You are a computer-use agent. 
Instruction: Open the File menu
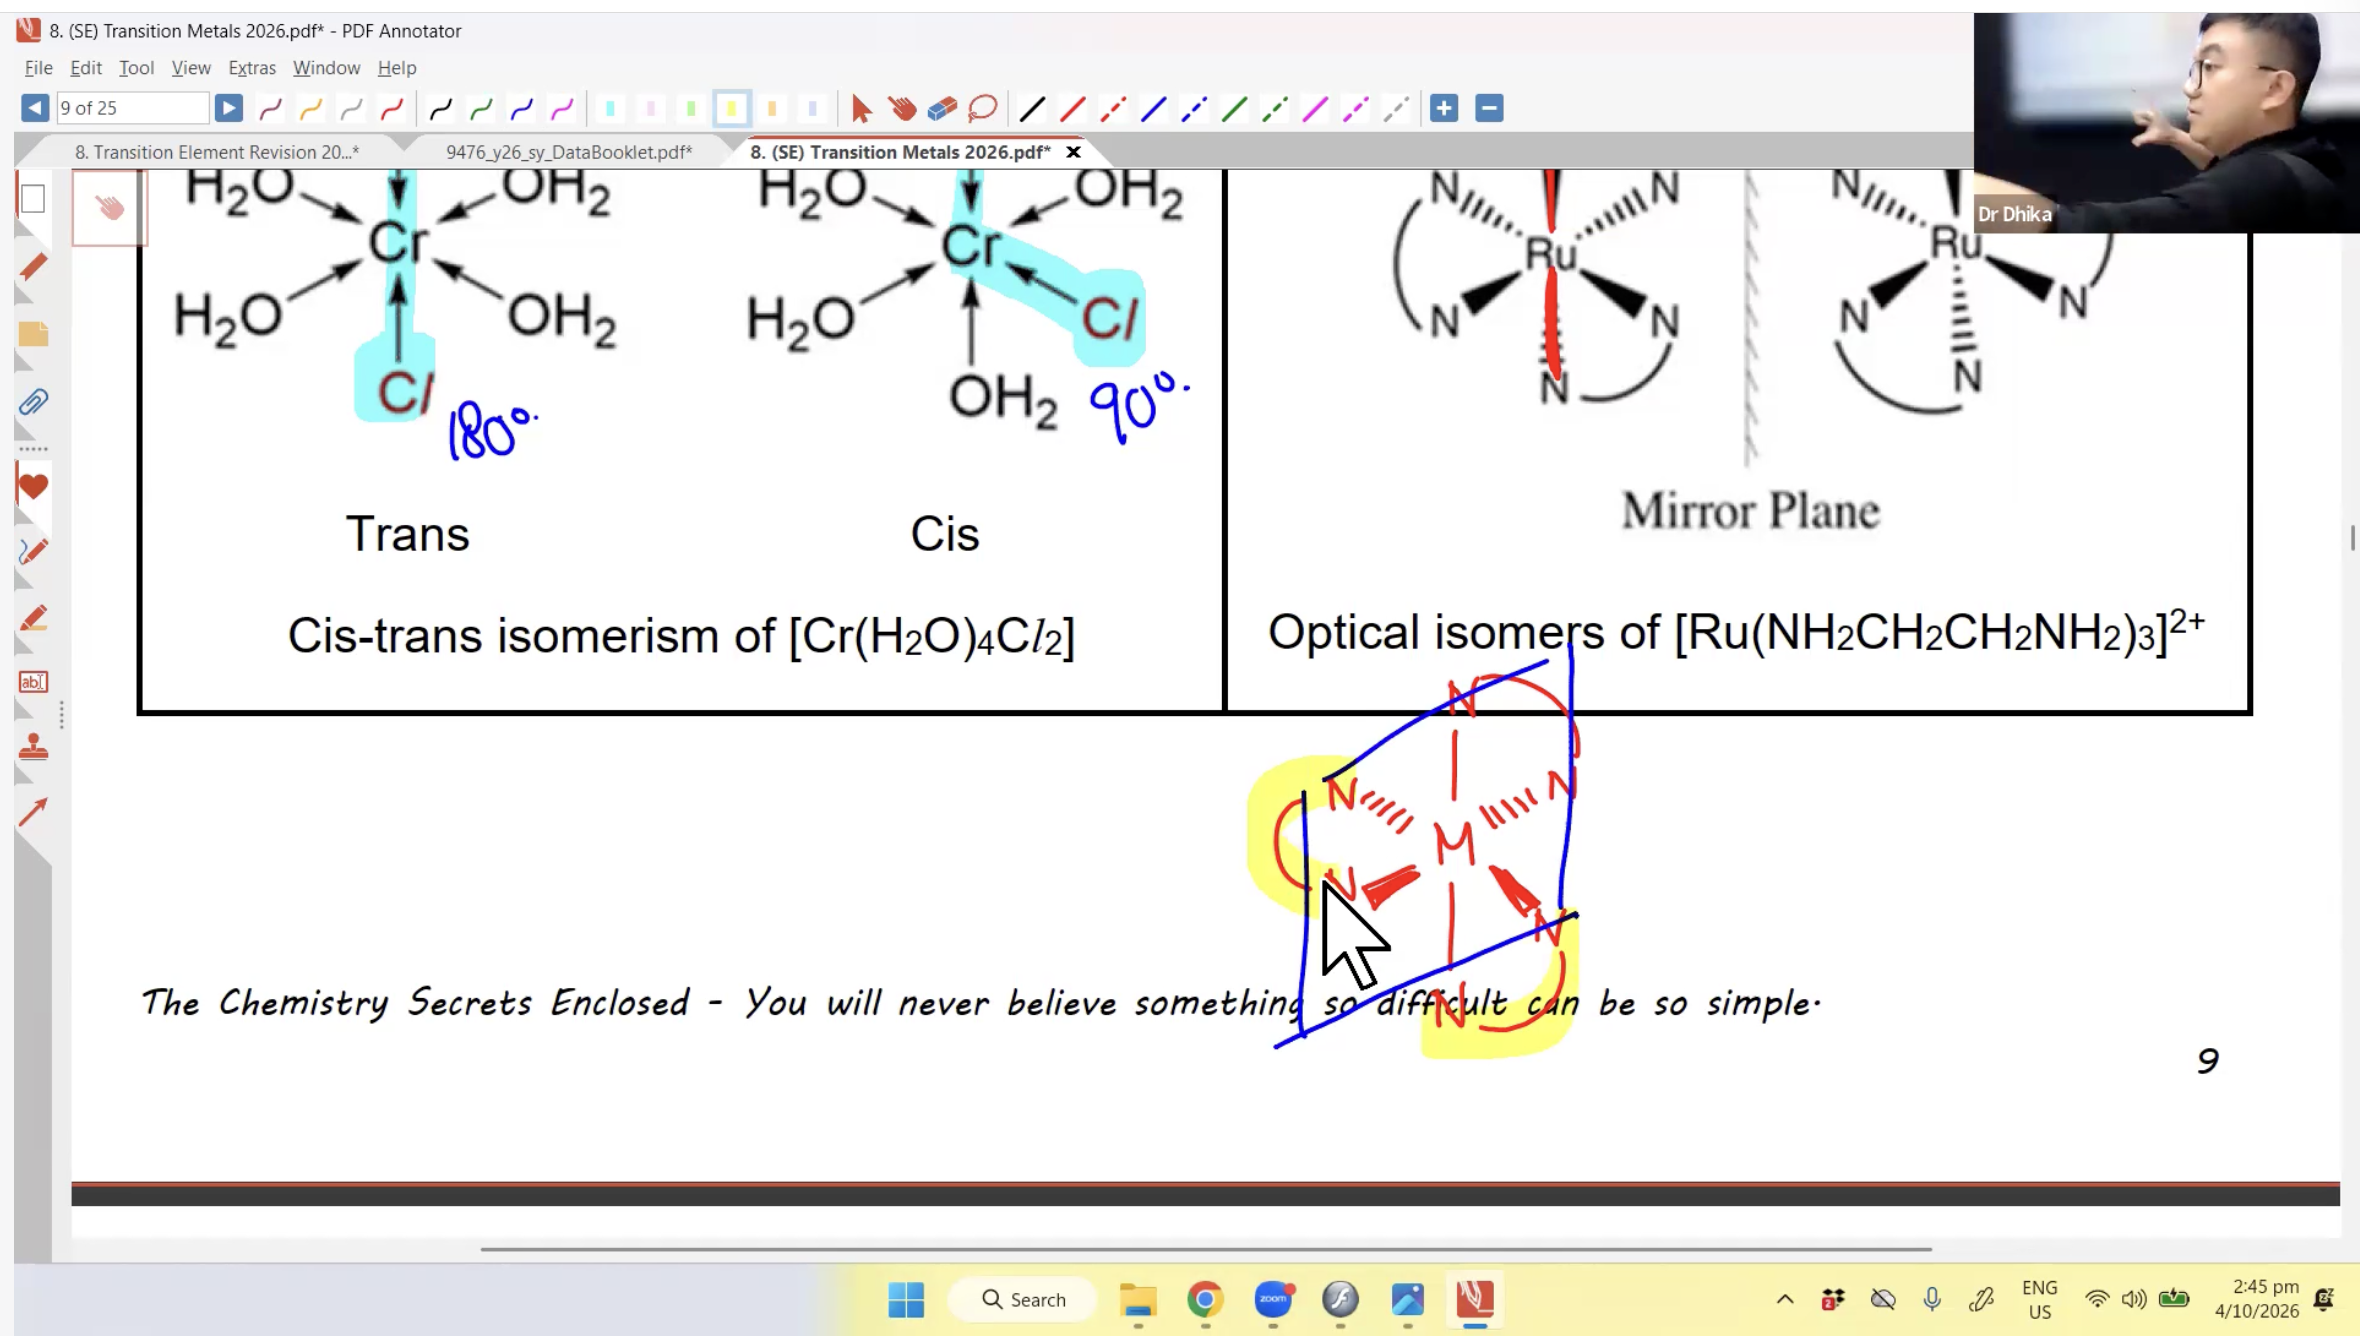[x=38, y=68]
